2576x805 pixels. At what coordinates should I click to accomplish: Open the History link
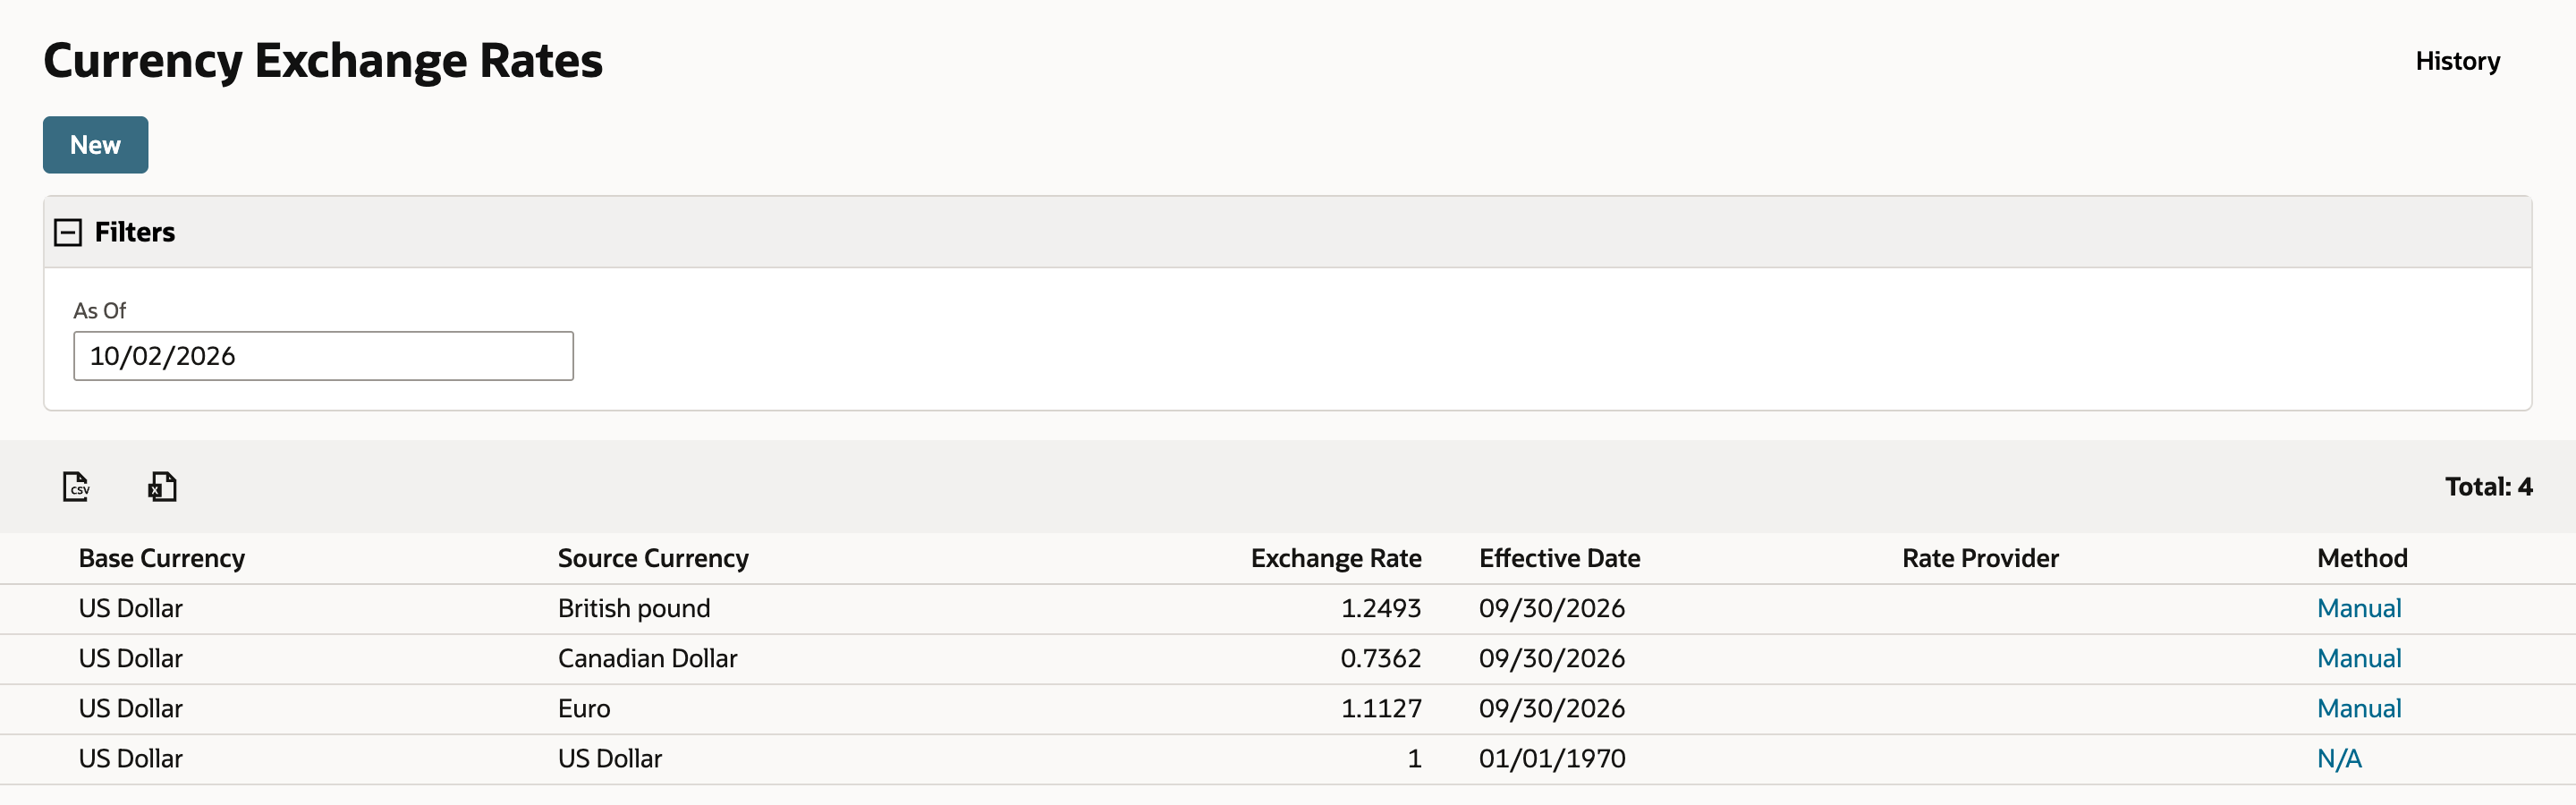coord(2457,61)
